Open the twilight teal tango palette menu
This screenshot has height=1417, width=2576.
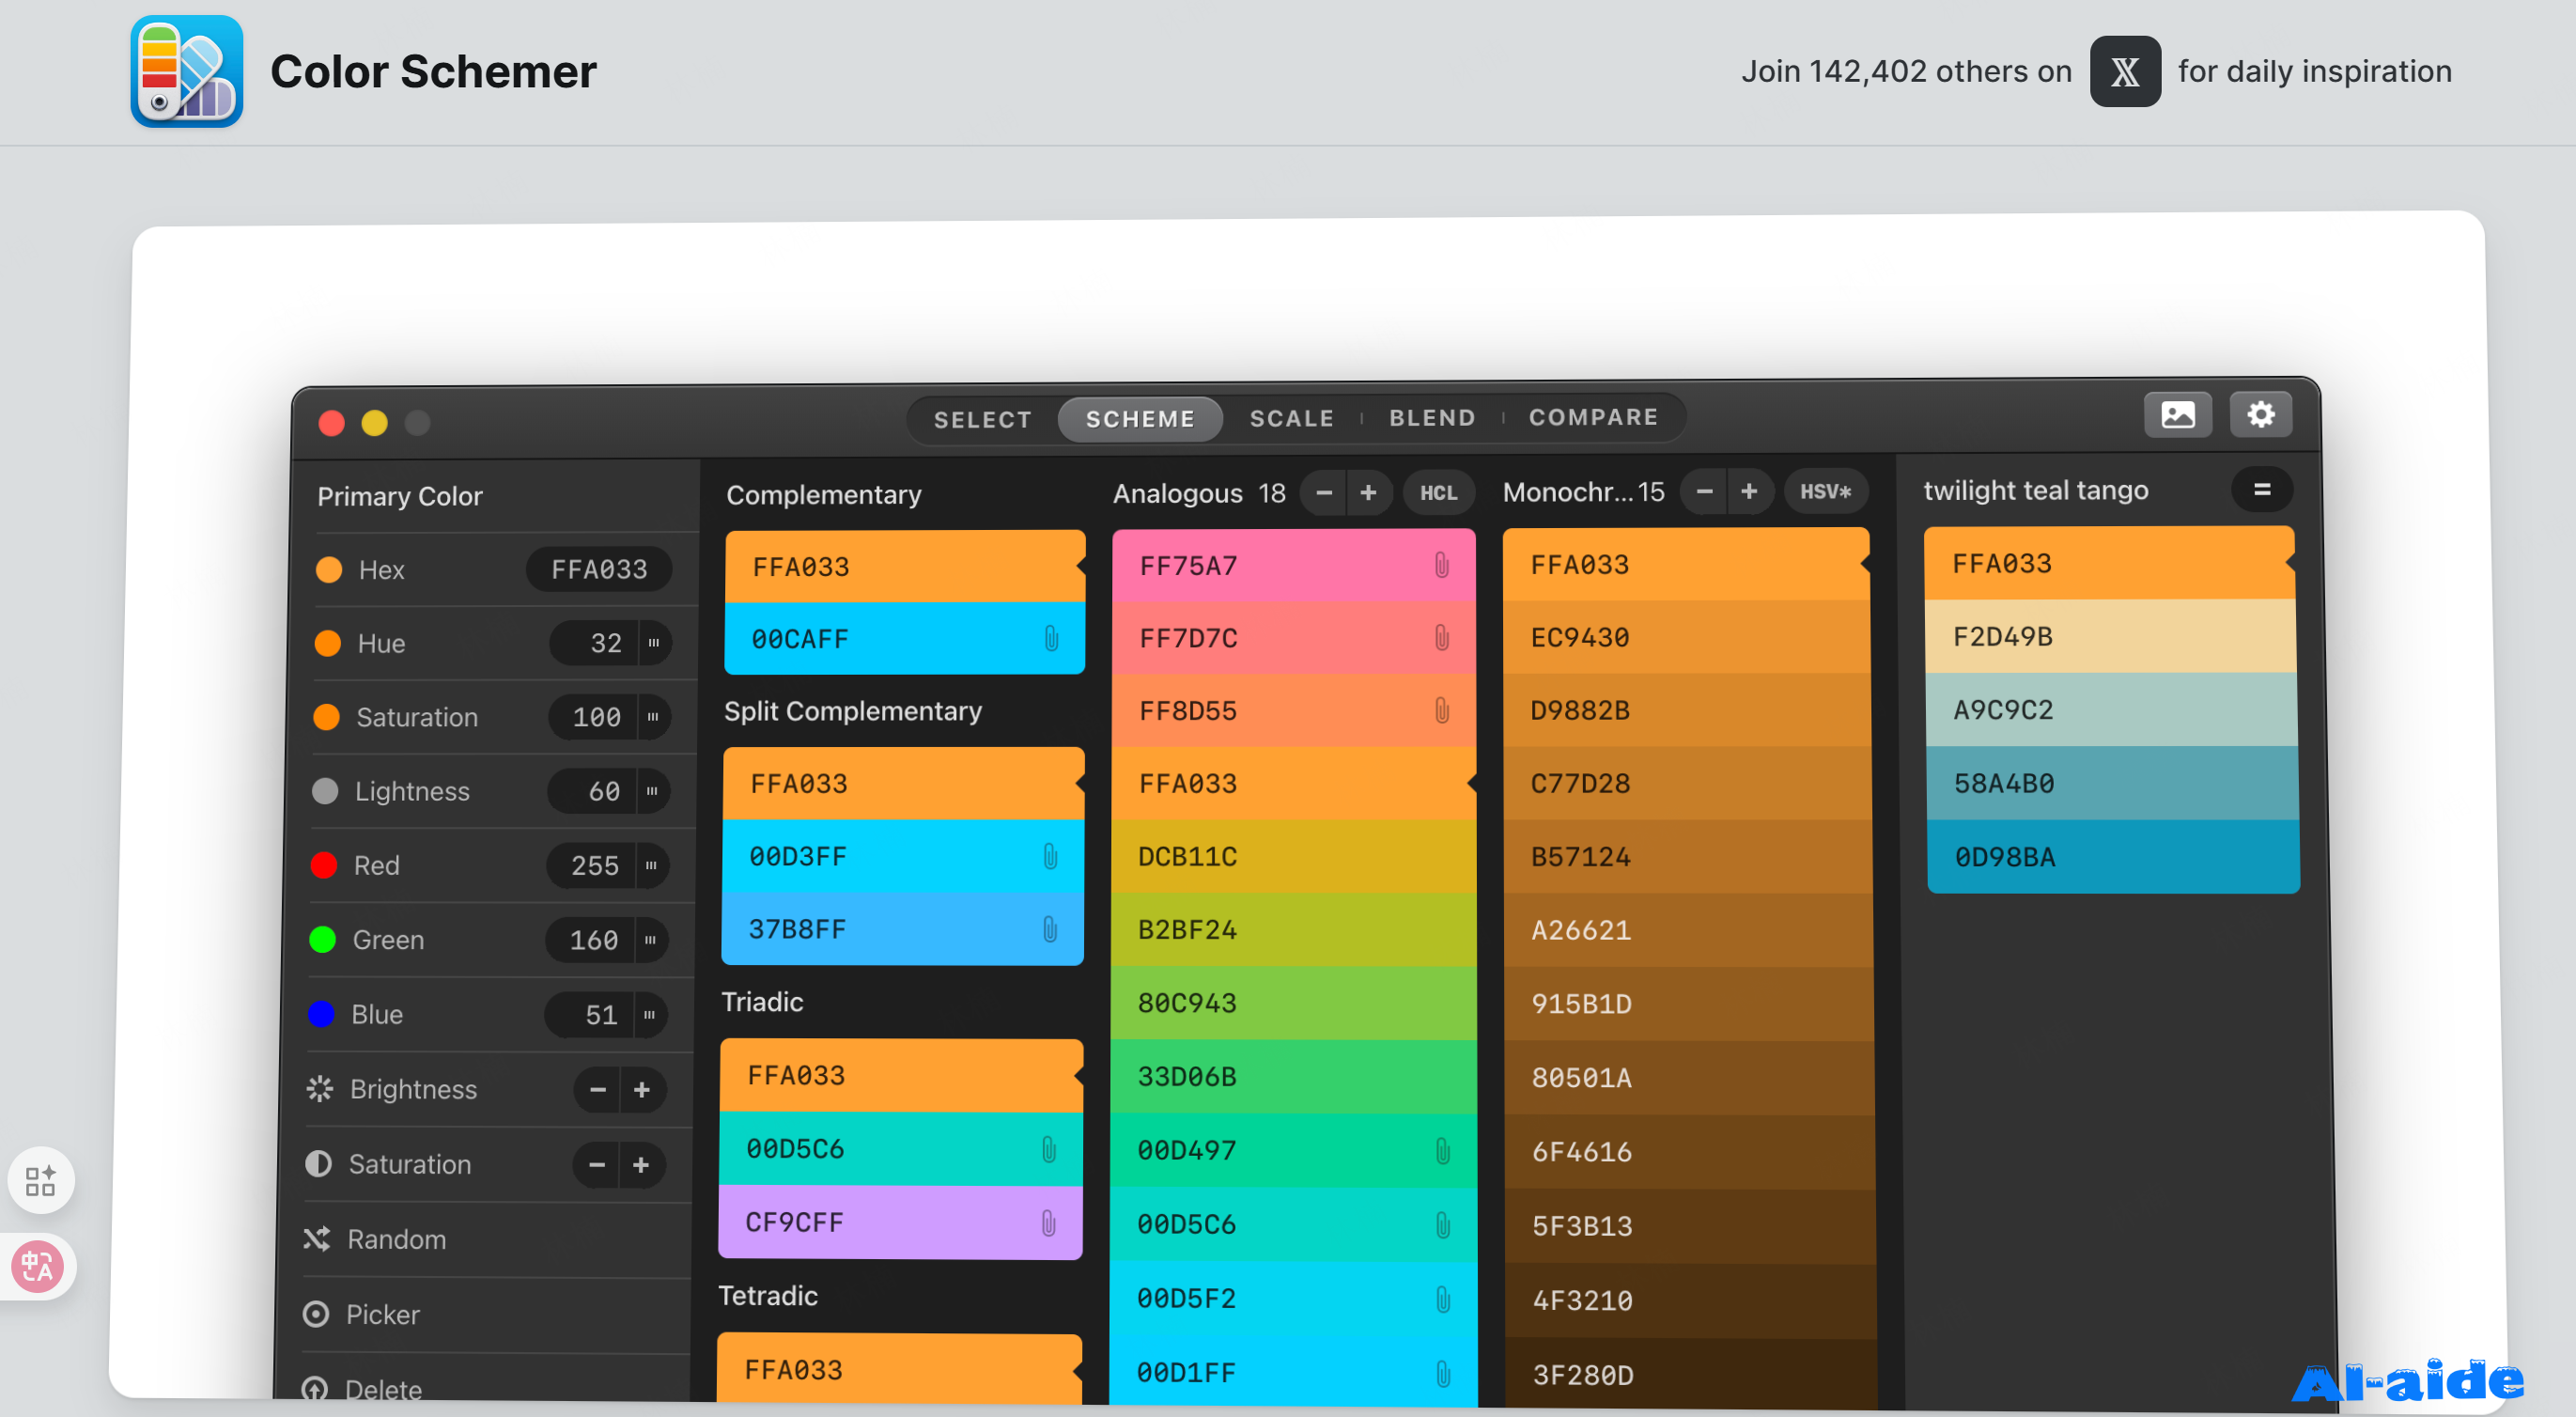2261,490
